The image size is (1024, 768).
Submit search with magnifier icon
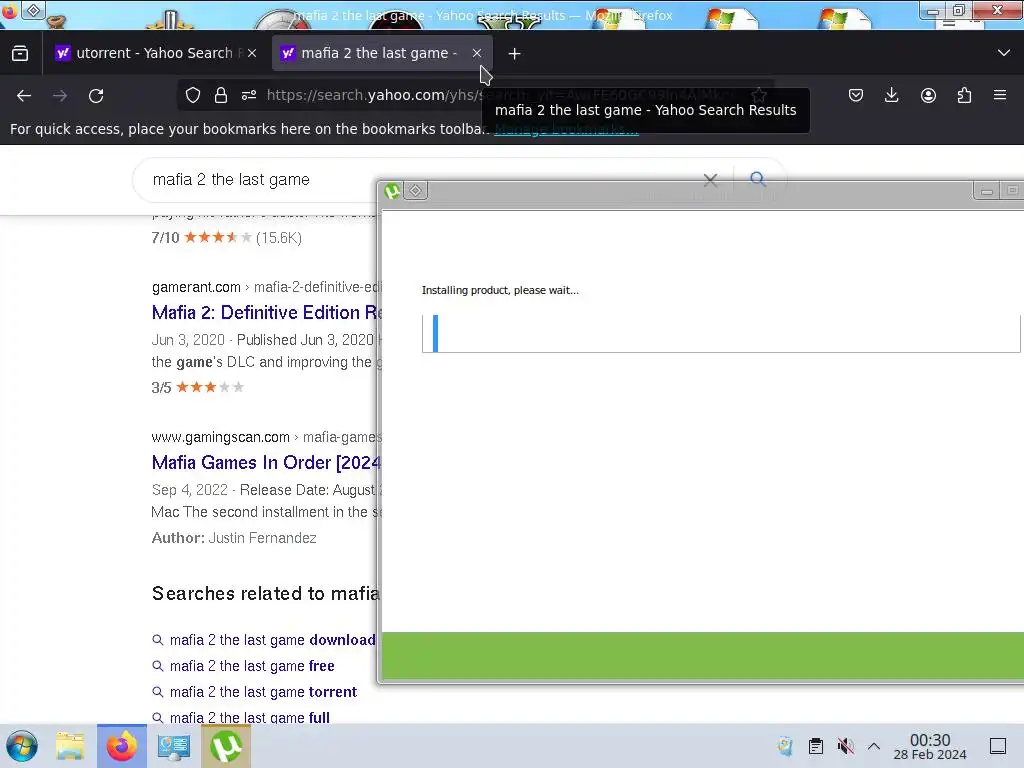(758, 179)
